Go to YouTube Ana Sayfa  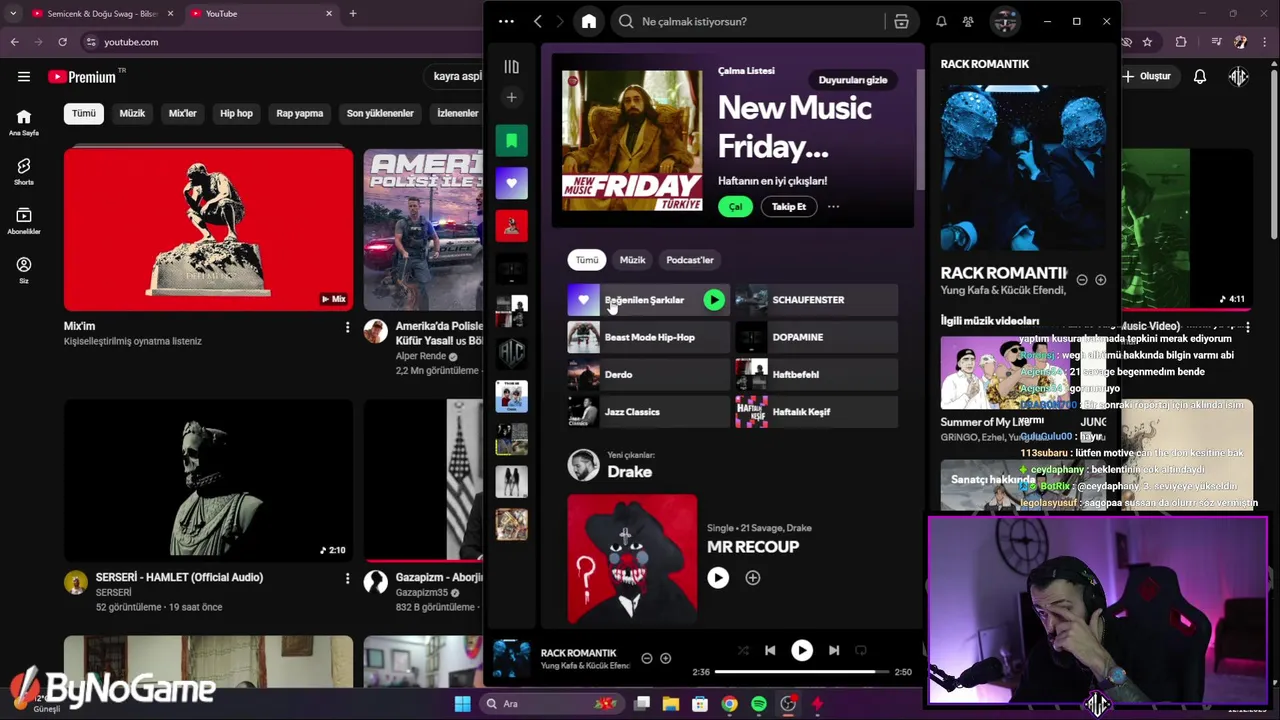[x=24, y=122]
